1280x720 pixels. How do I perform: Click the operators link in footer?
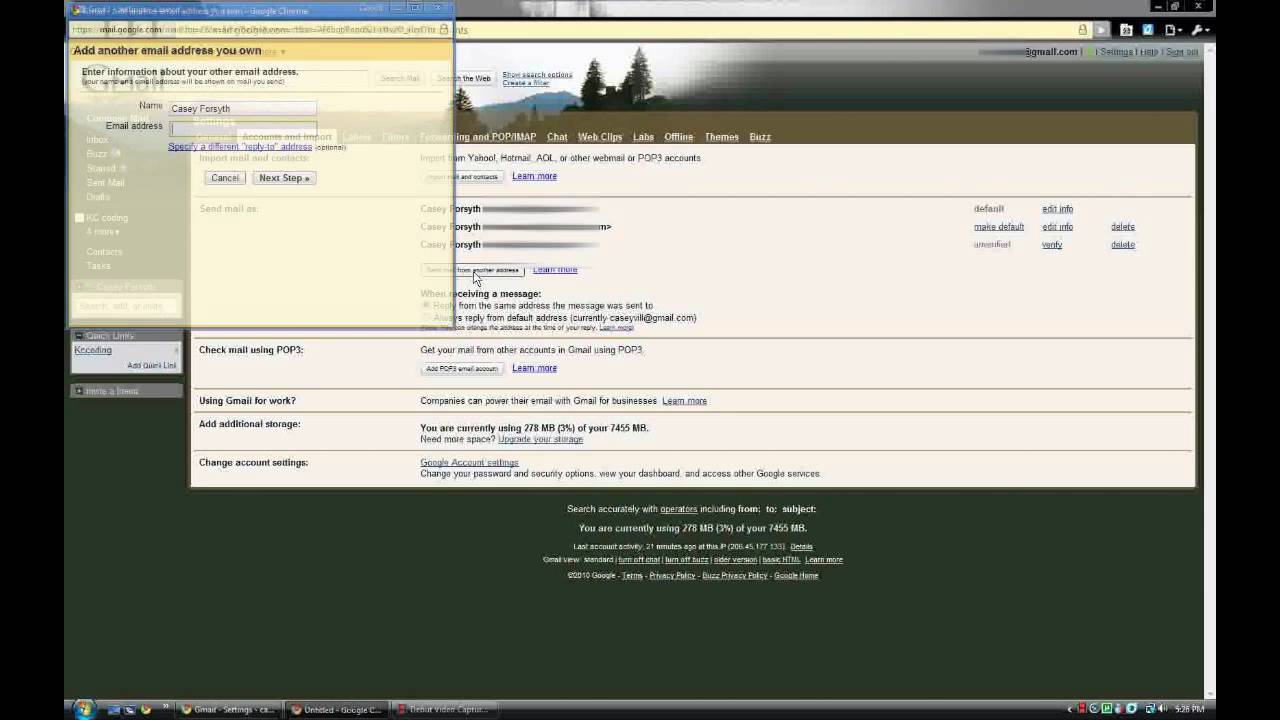(678, 509)
